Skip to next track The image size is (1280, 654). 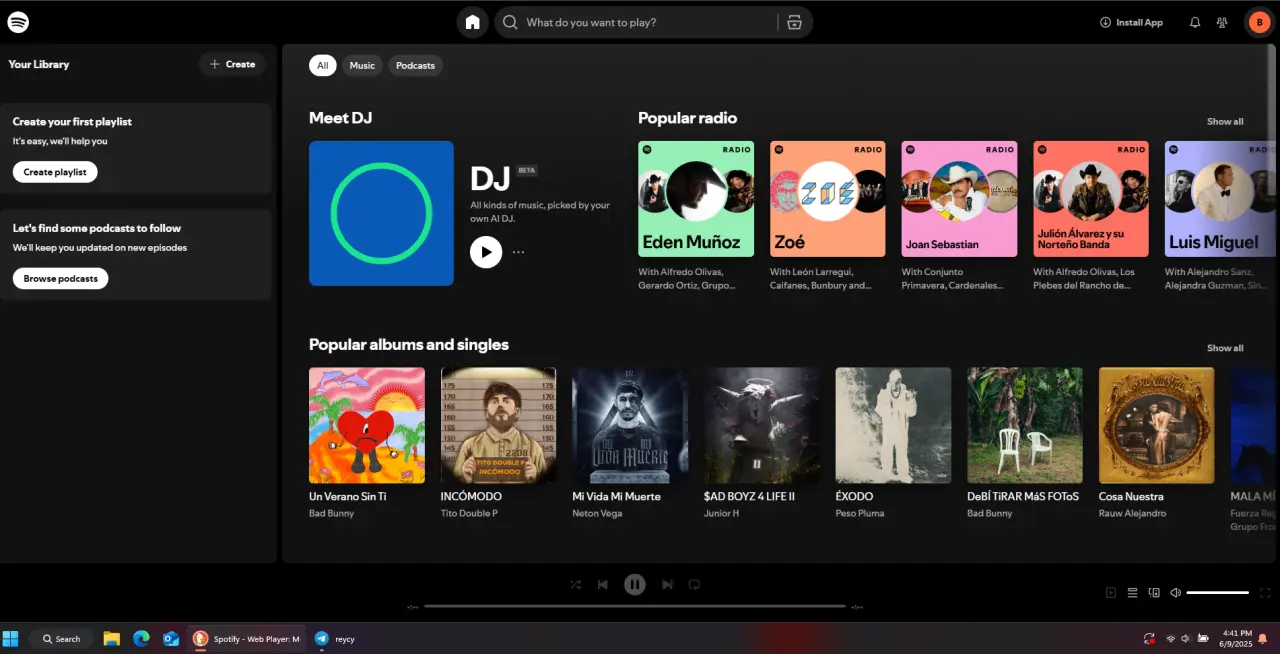coord(667,585)
